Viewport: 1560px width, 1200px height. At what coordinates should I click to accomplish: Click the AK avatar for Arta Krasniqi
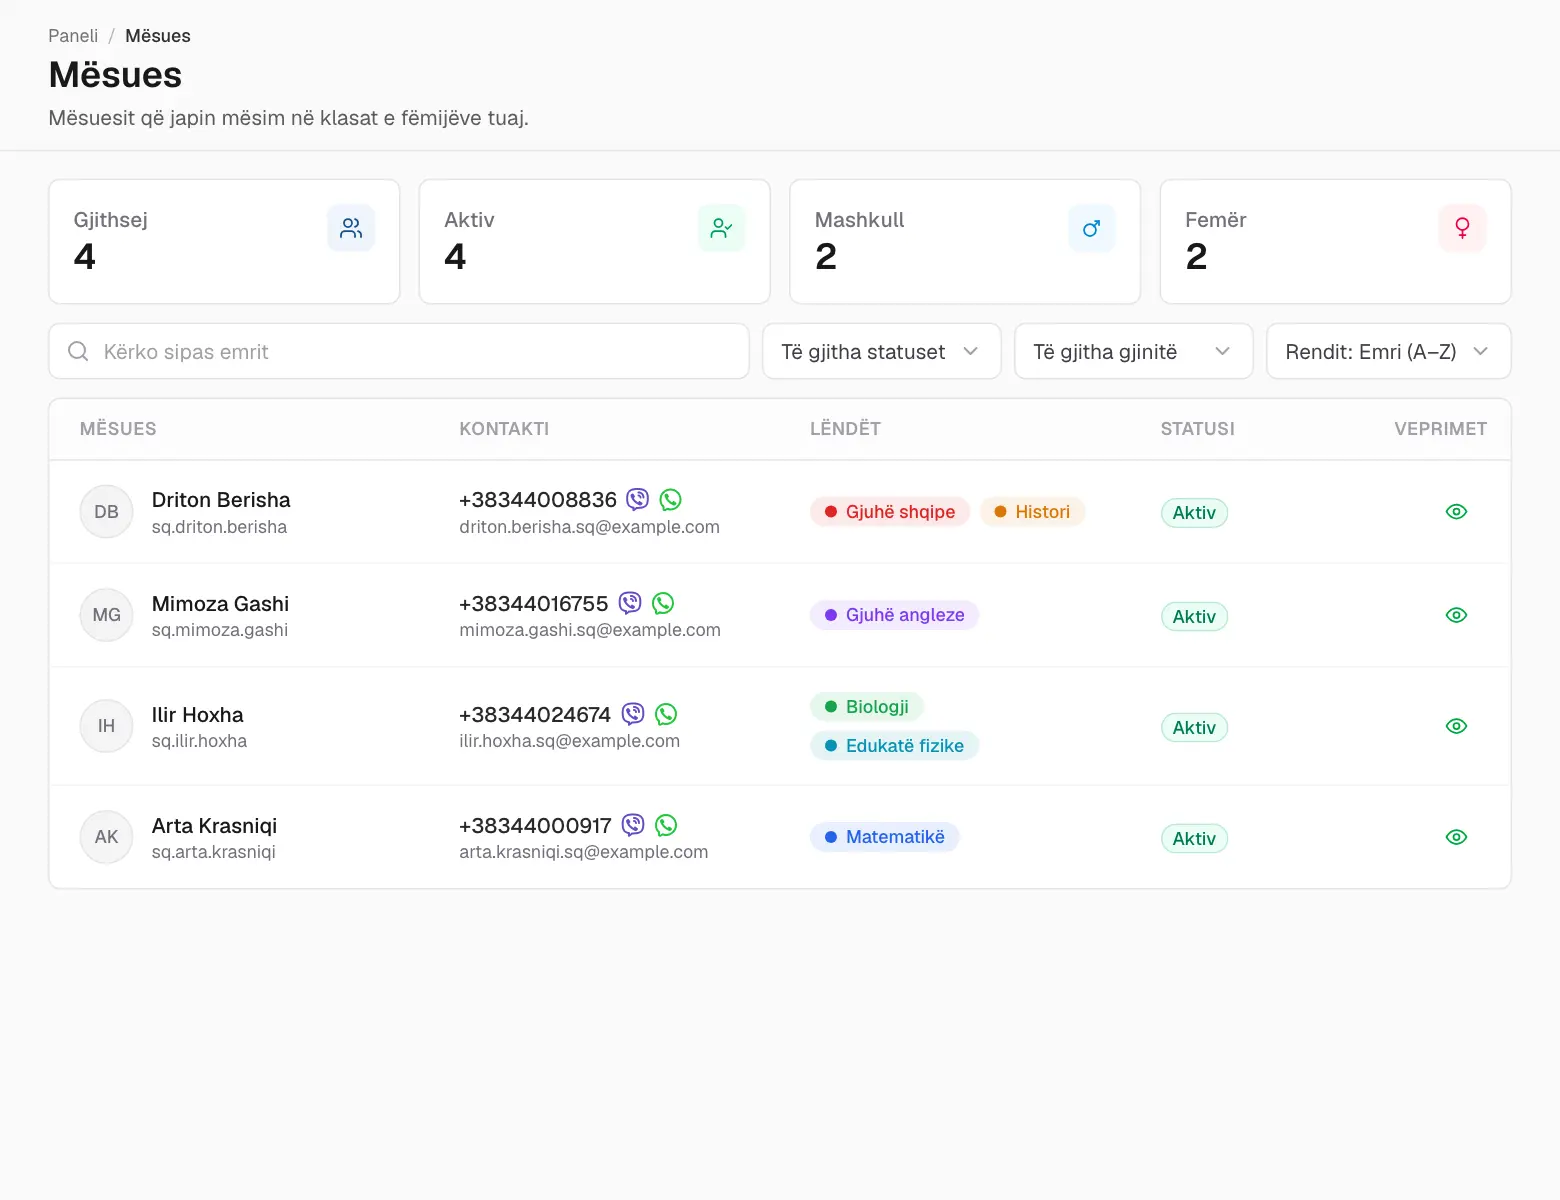coord(106,837)
